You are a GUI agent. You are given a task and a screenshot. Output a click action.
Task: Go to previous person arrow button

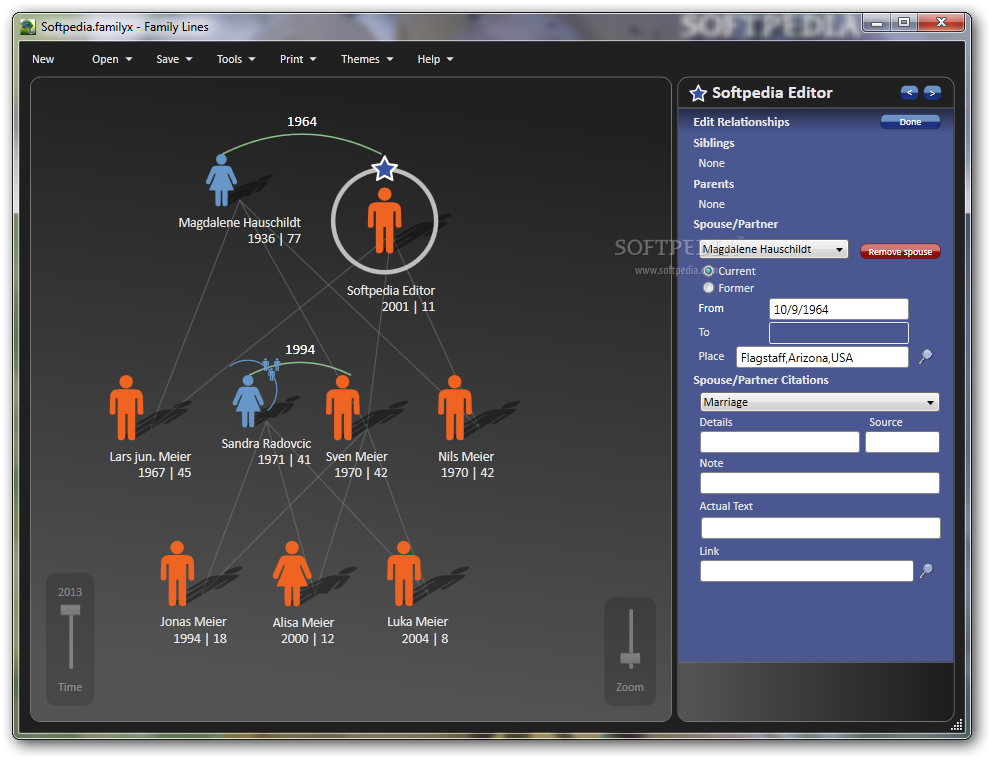click(909, 93)
